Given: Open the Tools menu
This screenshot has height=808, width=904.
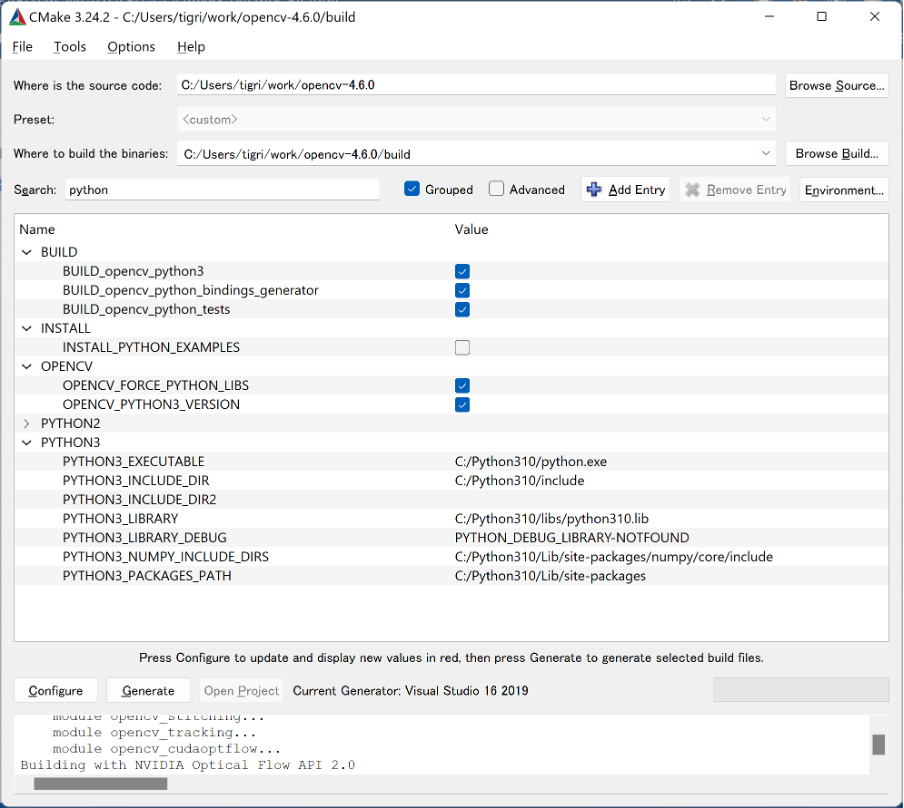Looking at the screenshot, I should (69, 47).
